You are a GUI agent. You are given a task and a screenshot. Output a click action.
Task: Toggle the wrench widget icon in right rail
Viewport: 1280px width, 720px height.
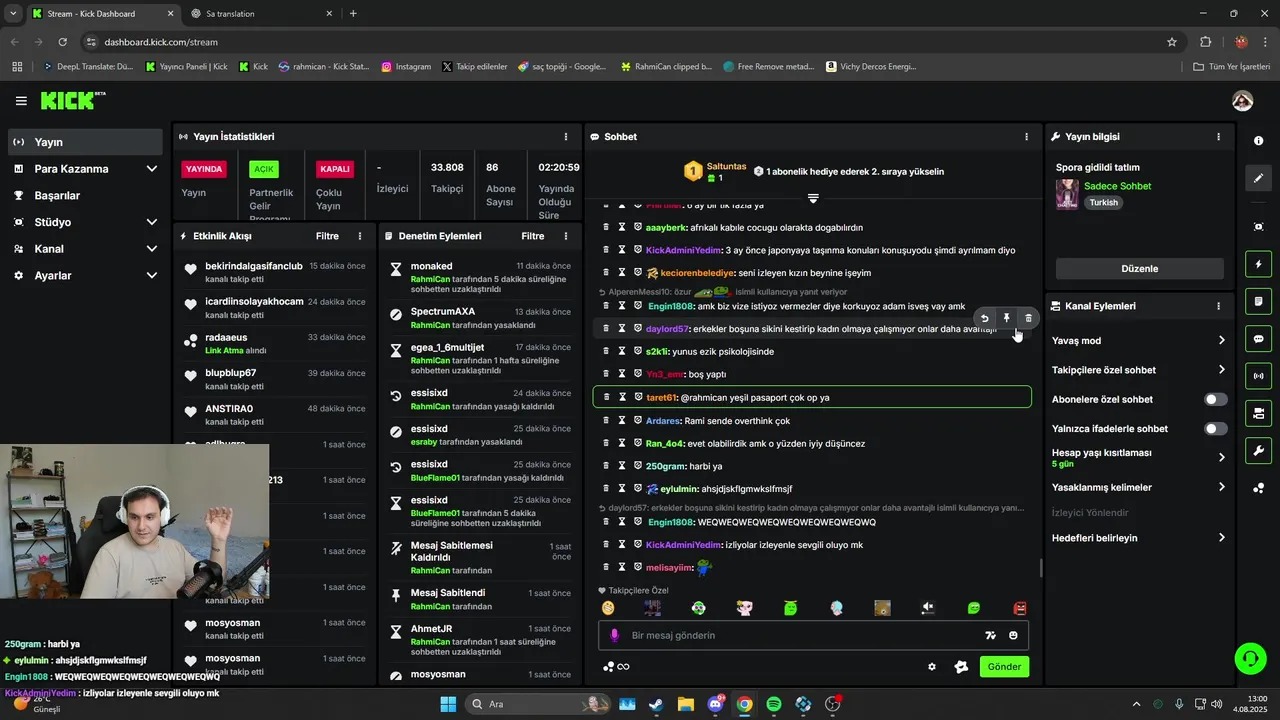coord(1259,450)
